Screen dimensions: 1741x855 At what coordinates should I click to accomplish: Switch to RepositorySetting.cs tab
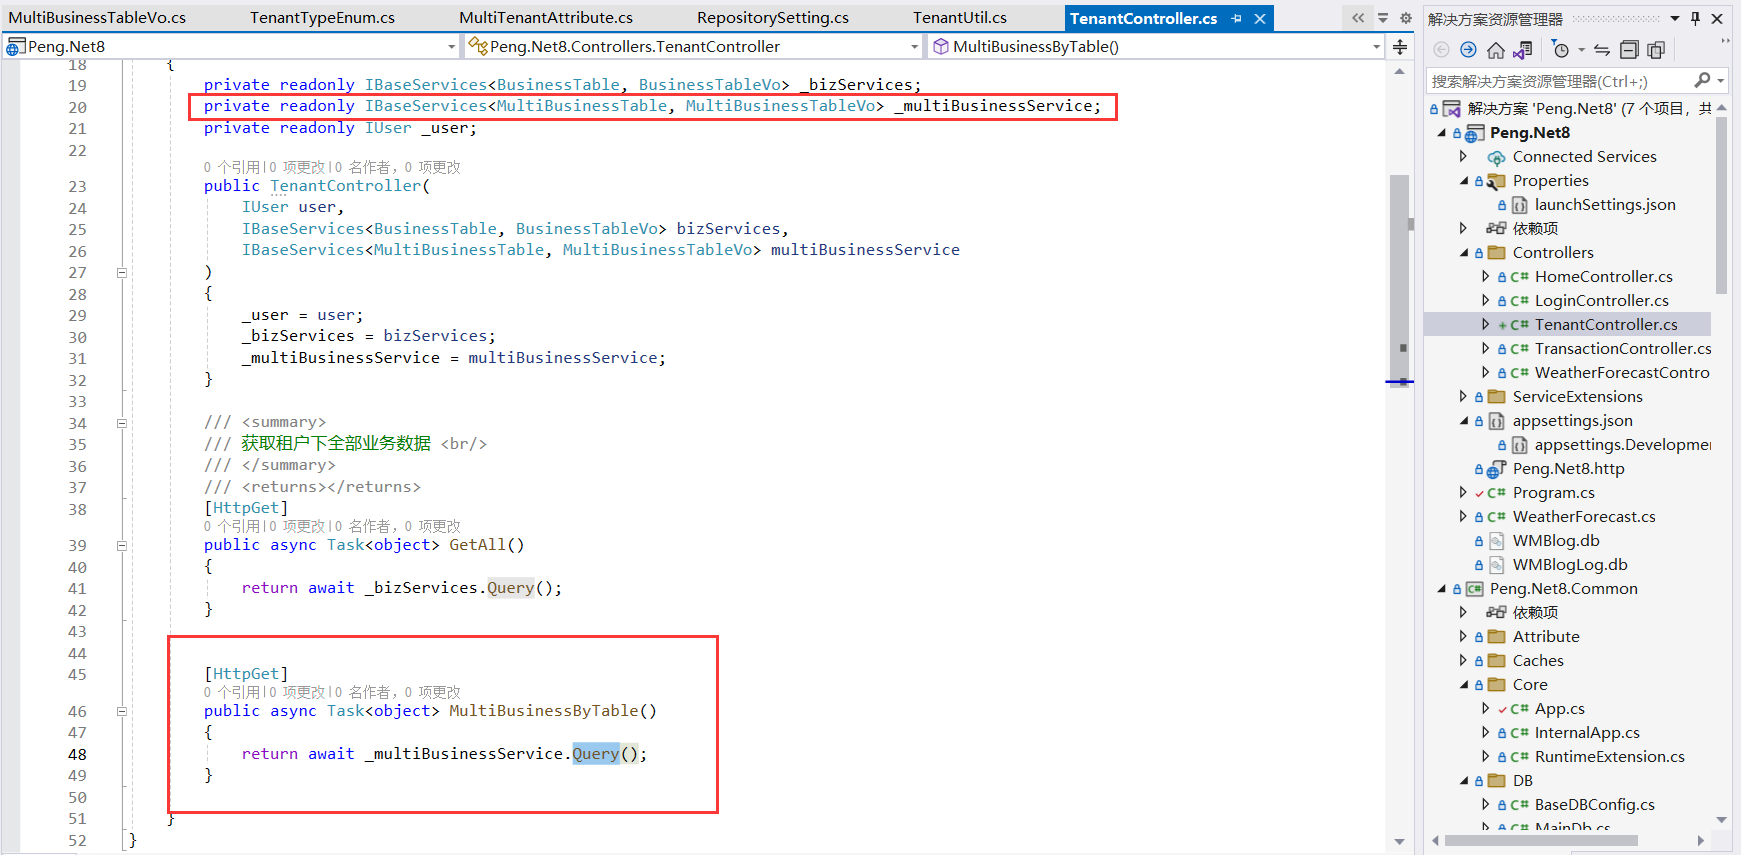(773, 18)
